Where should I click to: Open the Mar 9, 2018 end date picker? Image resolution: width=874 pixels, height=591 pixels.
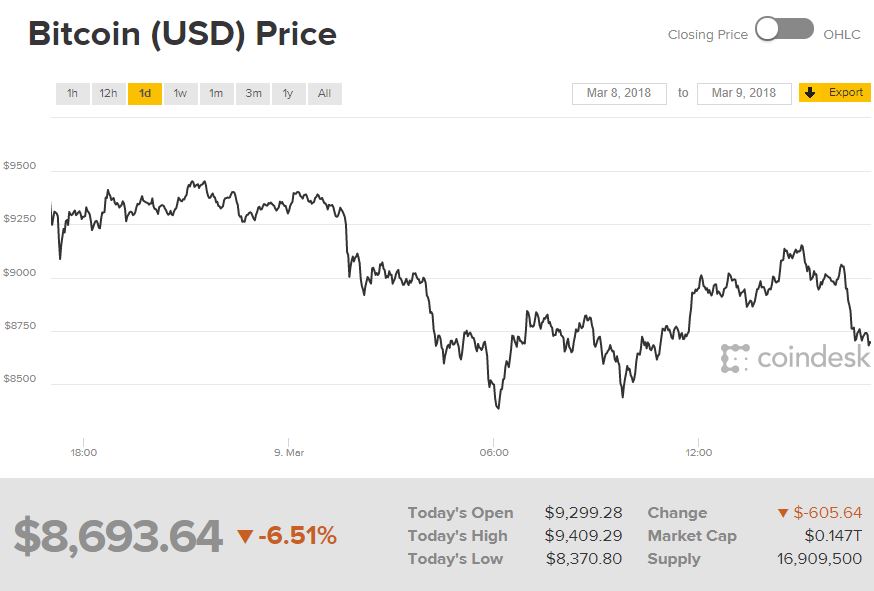(744, 93)
